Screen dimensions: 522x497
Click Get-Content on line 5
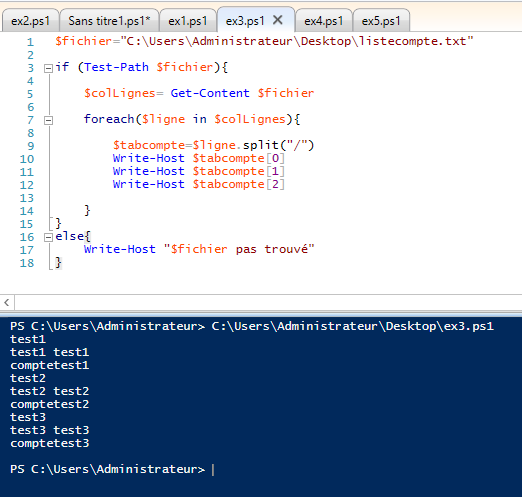click(x=210, y=93)
